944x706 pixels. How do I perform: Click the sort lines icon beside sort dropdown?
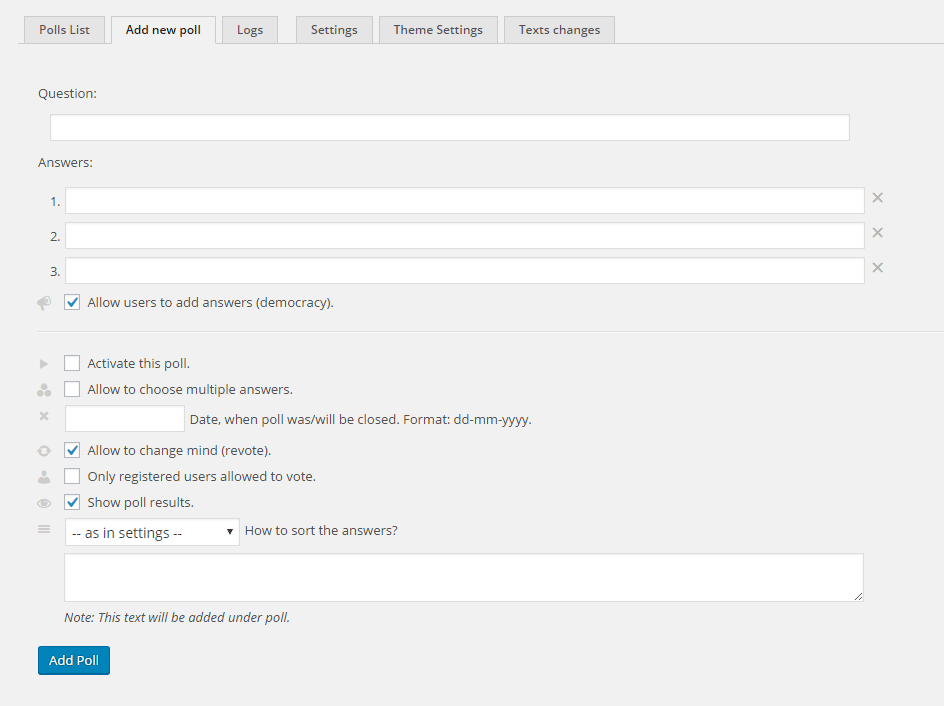(x=44, y=530)
